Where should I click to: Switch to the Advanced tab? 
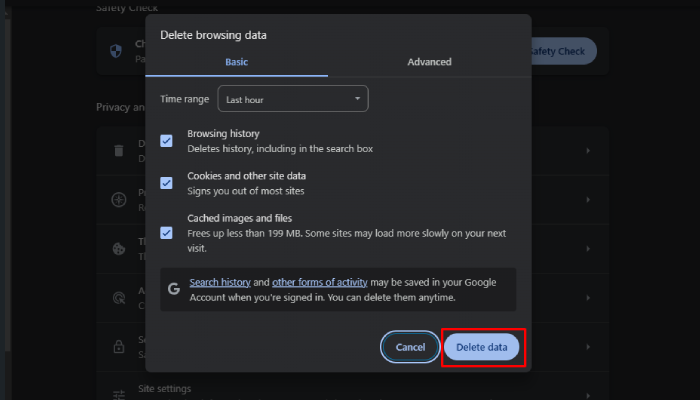point(429,62)
